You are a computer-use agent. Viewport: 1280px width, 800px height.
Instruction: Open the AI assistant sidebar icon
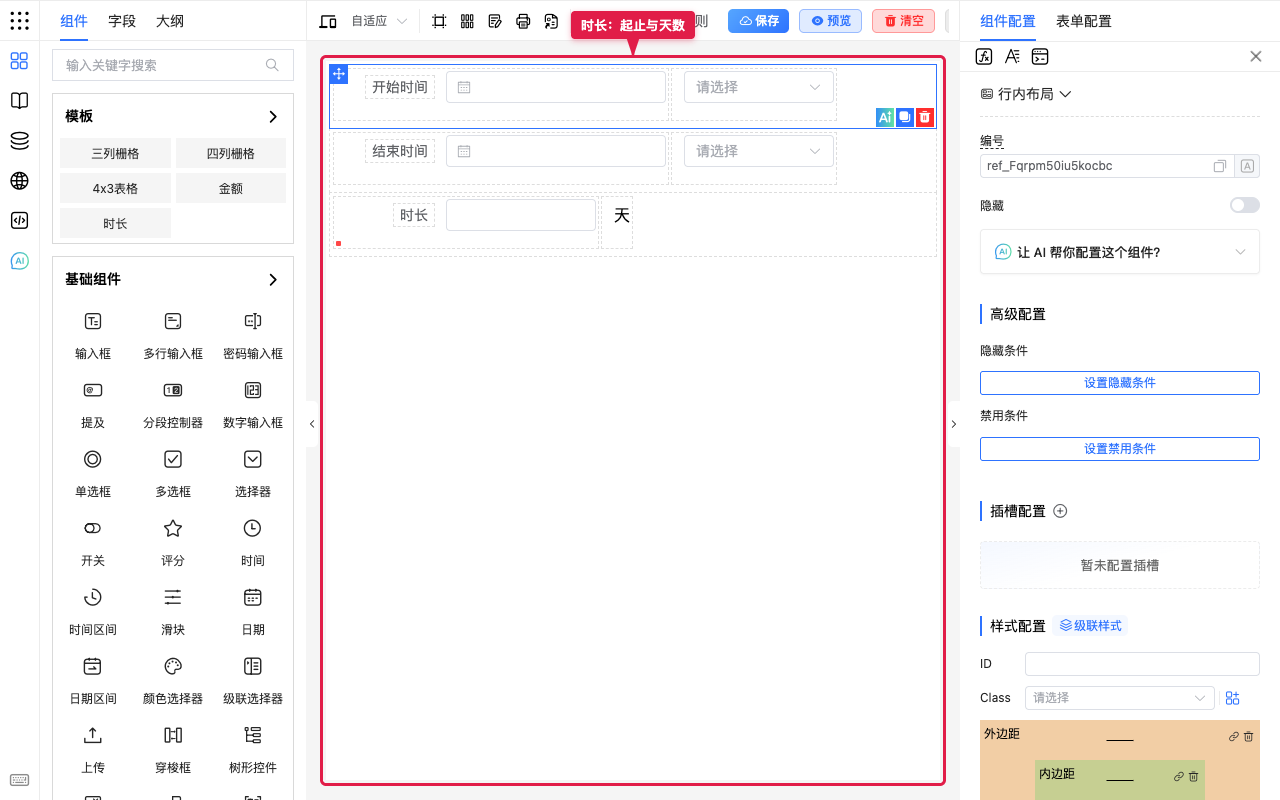point(19,261)
